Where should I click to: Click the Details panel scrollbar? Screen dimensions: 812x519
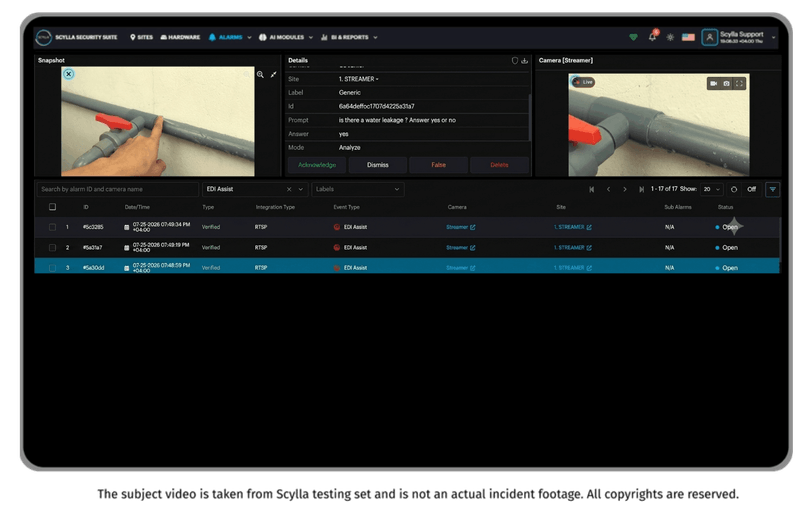[x=529, y=118]
